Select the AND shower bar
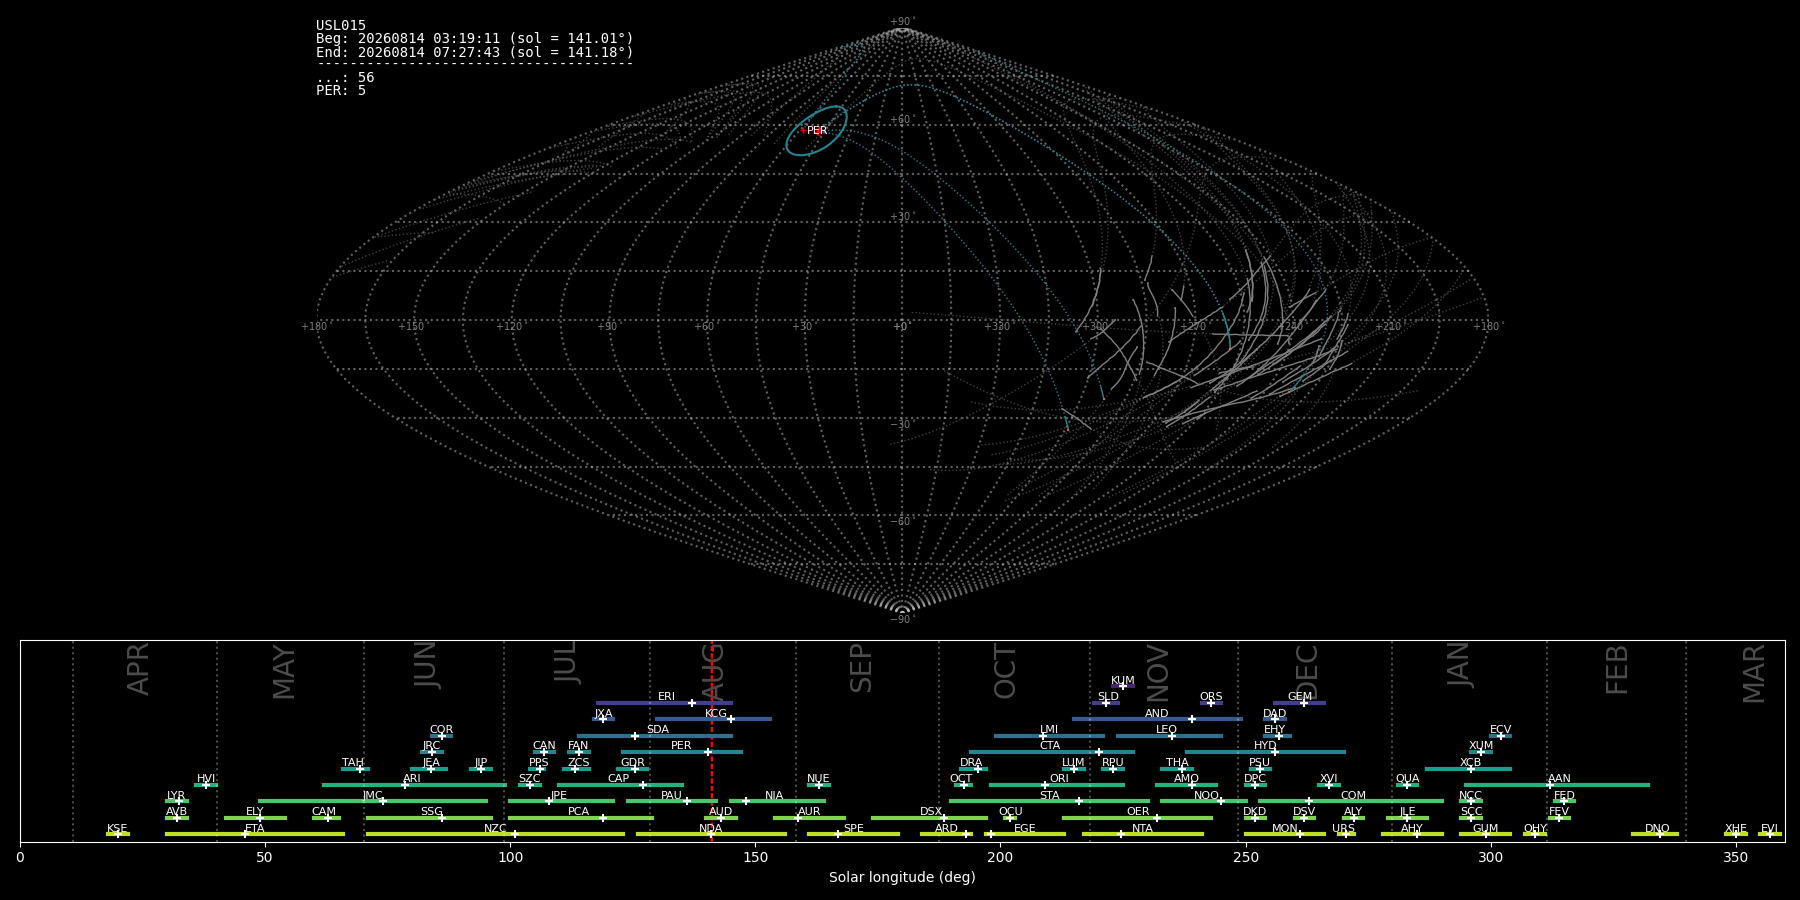Screen dimensions: 1800x900 [1157, 719]
